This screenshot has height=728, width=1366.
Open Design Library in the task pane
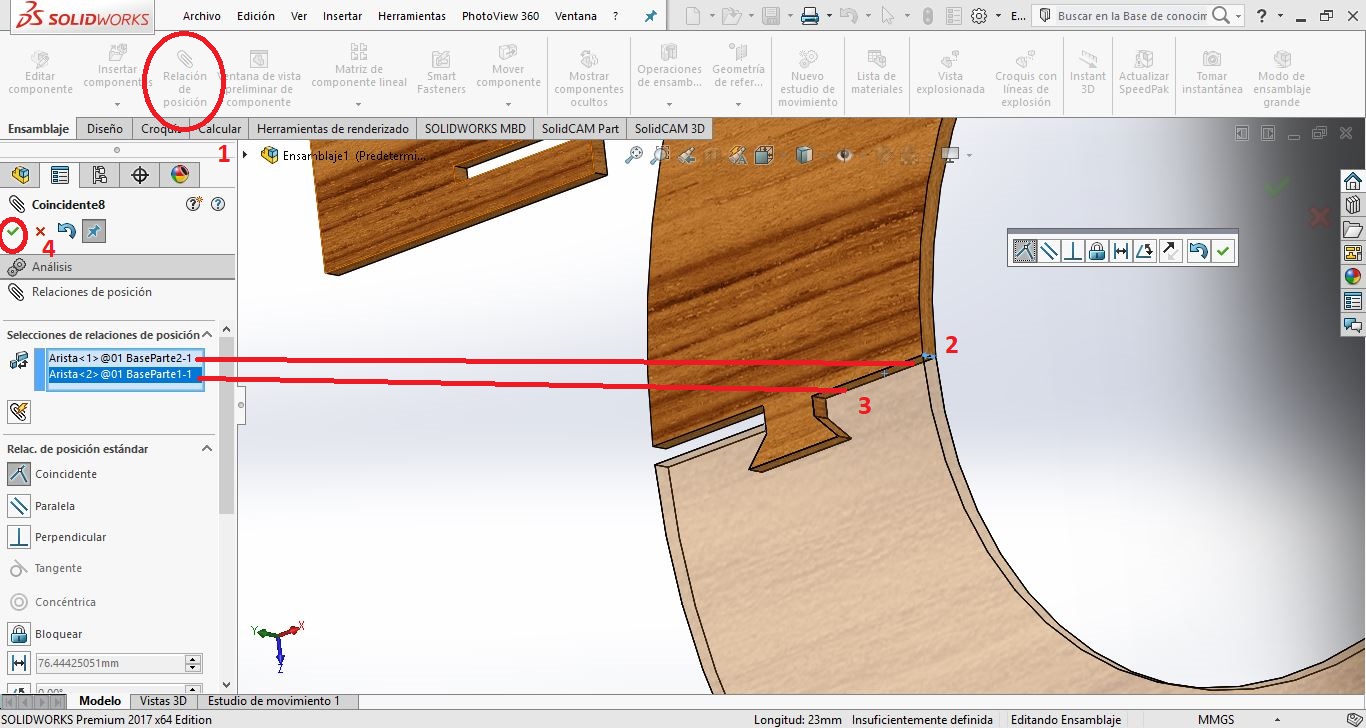(1353, 205)
